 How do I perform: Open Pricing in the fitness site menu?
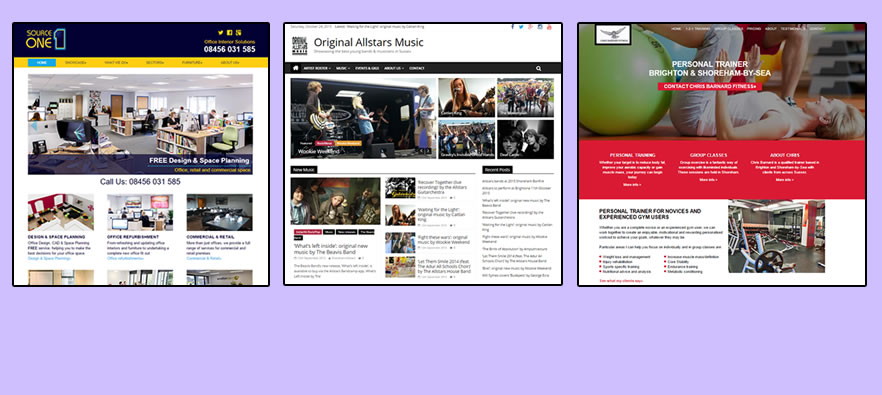pos(754,28)
